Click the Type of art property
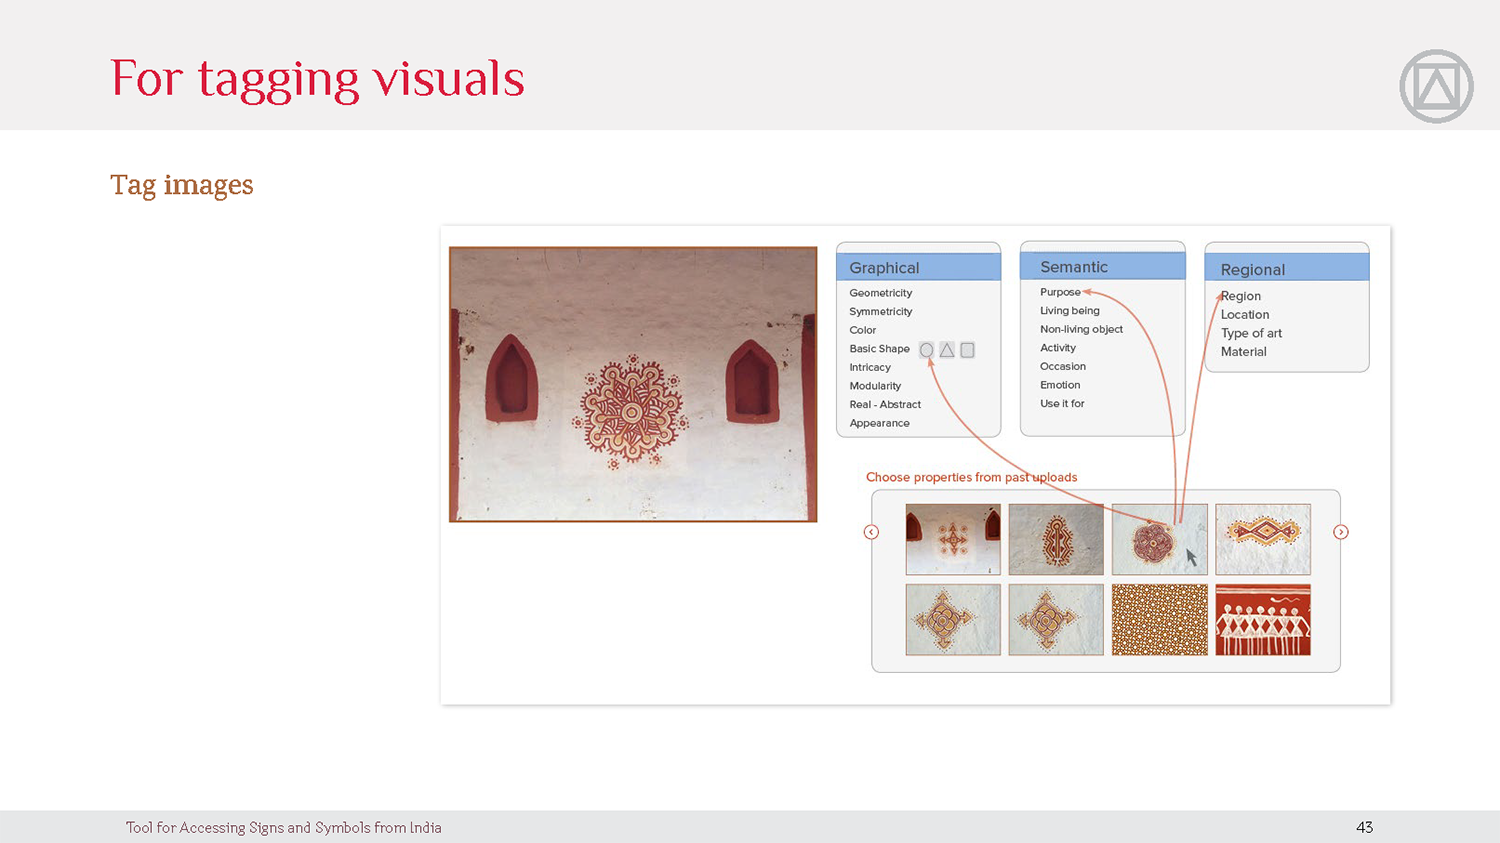1500x843 pixels. (x=1251, y=333)
